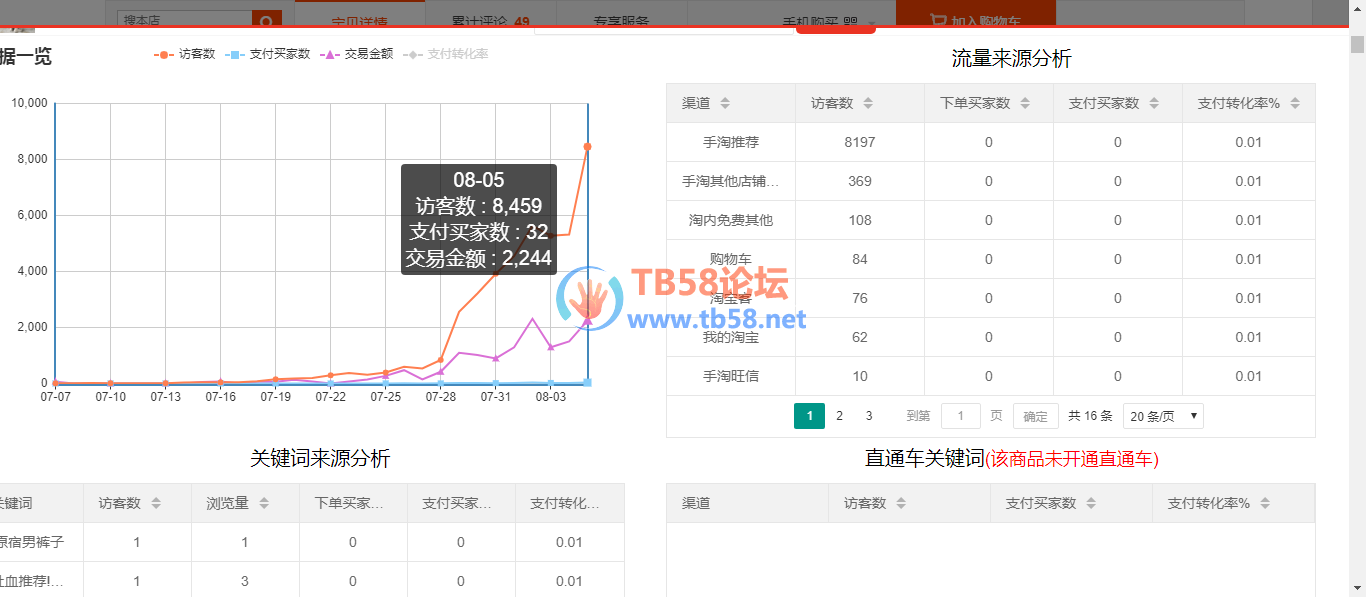Image resolution: width=1366 pixels, height=597 pixels.
Task: Sort traffic source table by 支付转化率% column
Action: point(1295,103)
